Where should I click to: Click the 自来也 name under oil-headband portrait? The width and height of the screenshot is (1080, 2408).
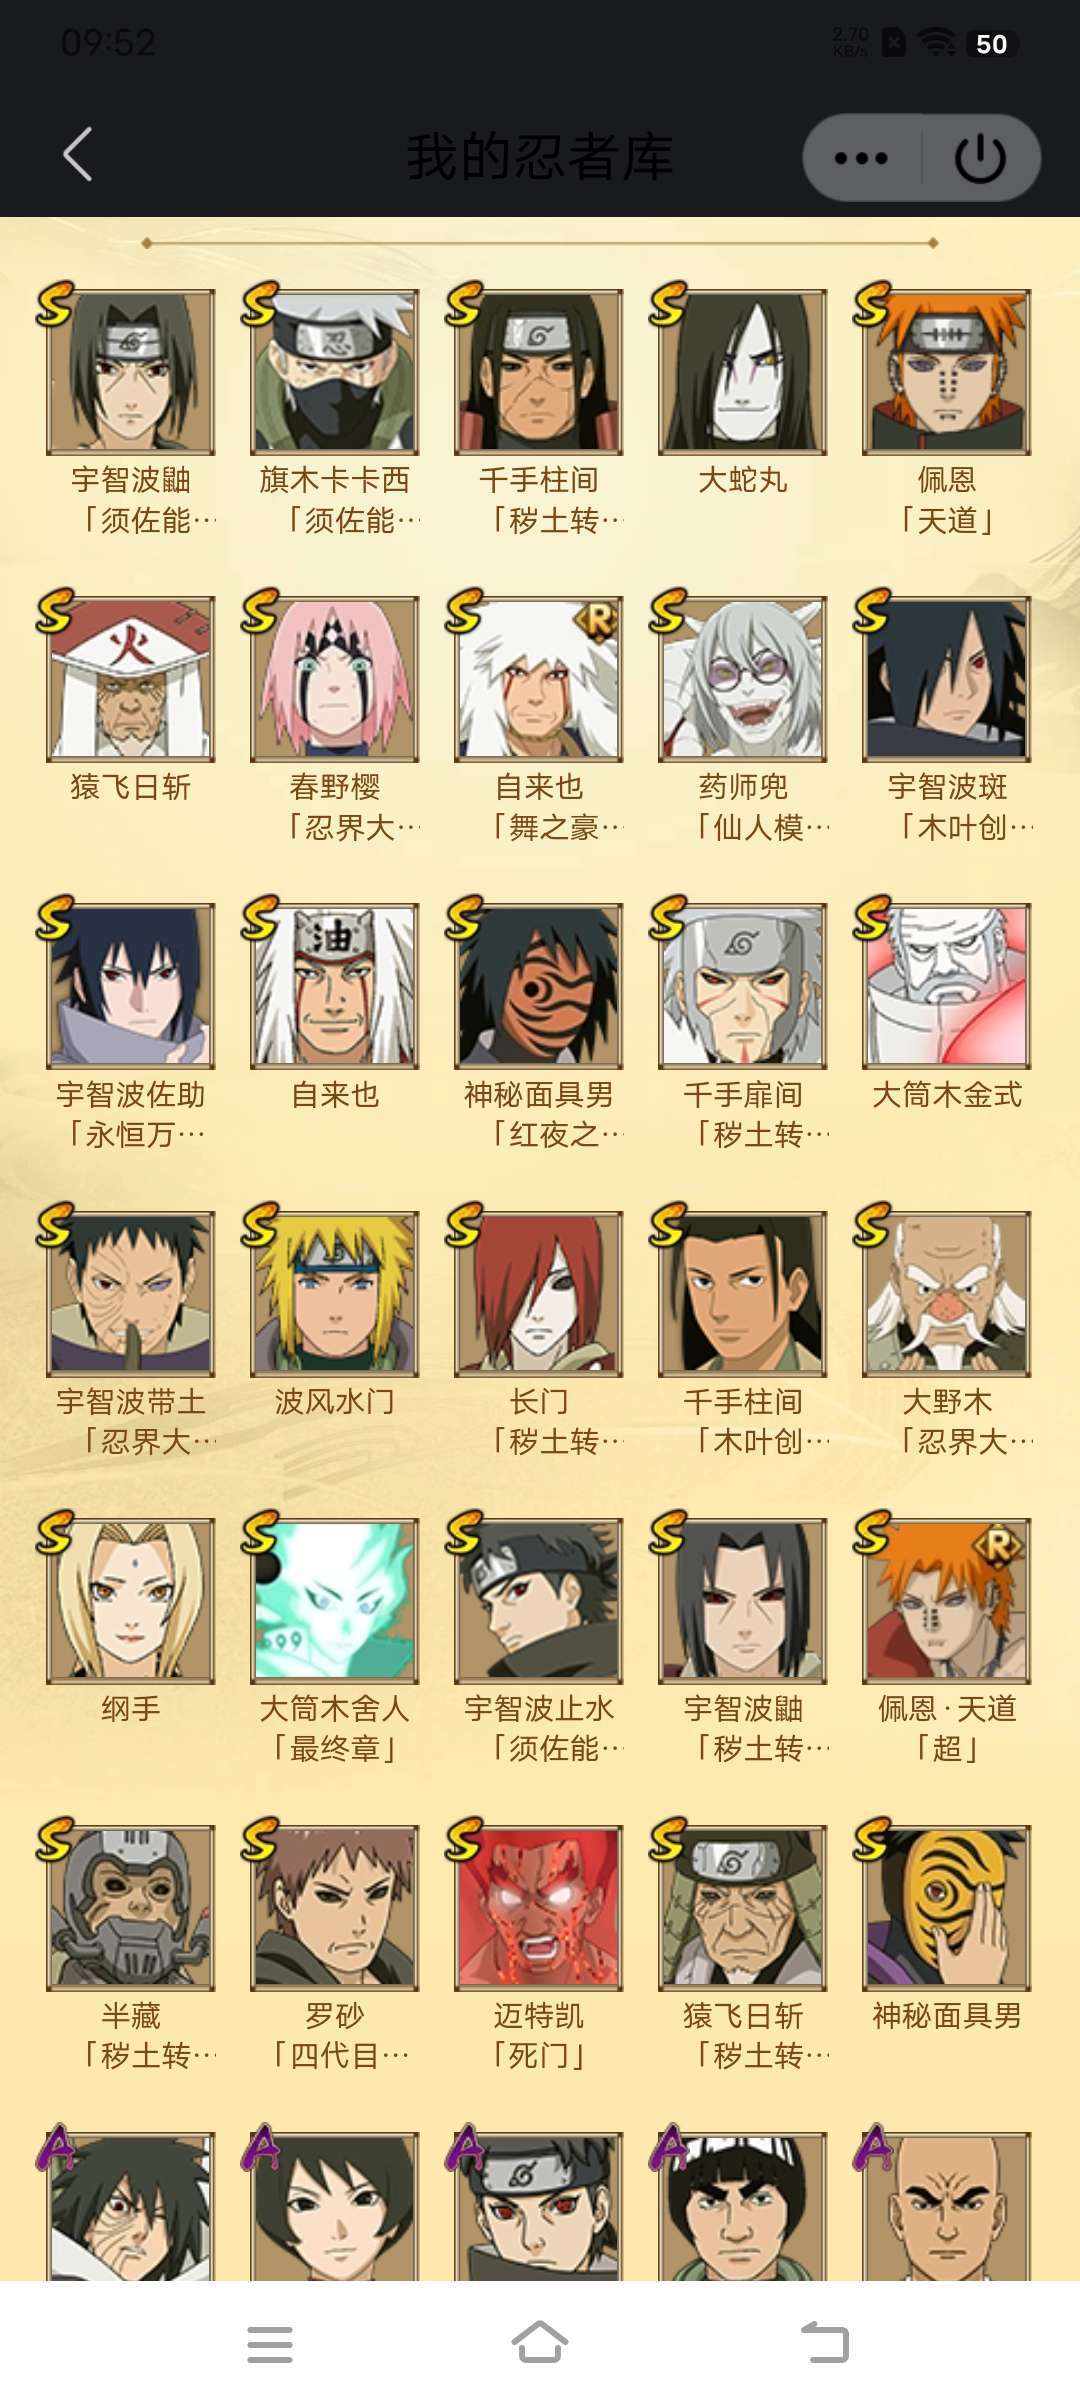335,1095
